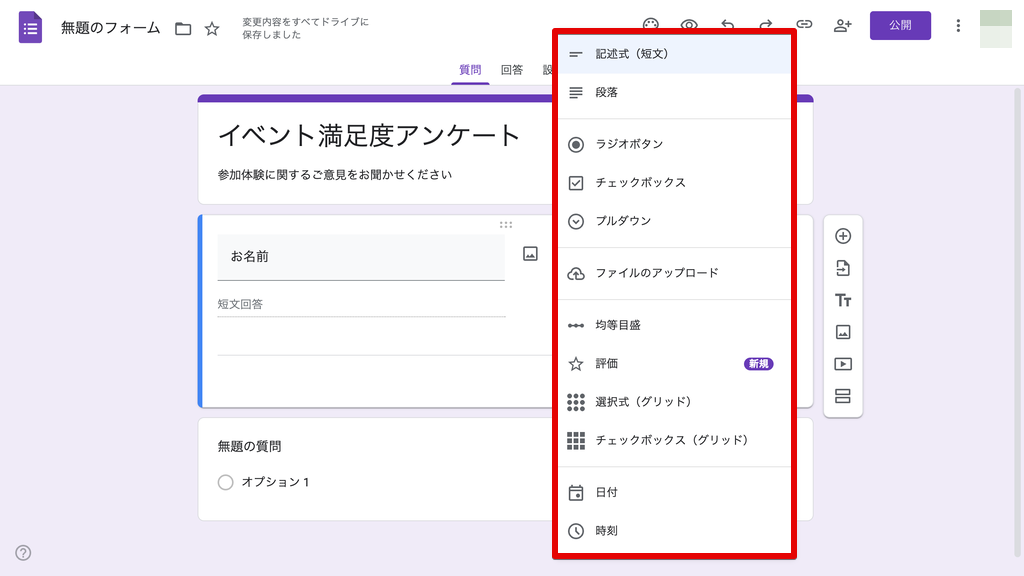Star this form as a favorite
Viewport: 1024px width, 576px height.
[212, 29]
